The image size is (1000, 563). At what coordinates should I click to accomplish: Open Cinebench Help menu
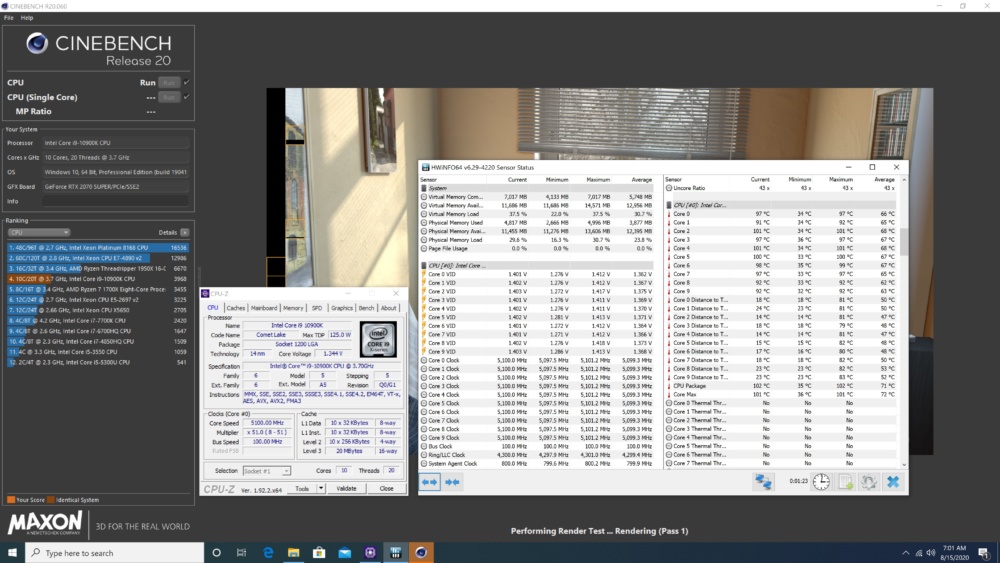click(27, 18)
